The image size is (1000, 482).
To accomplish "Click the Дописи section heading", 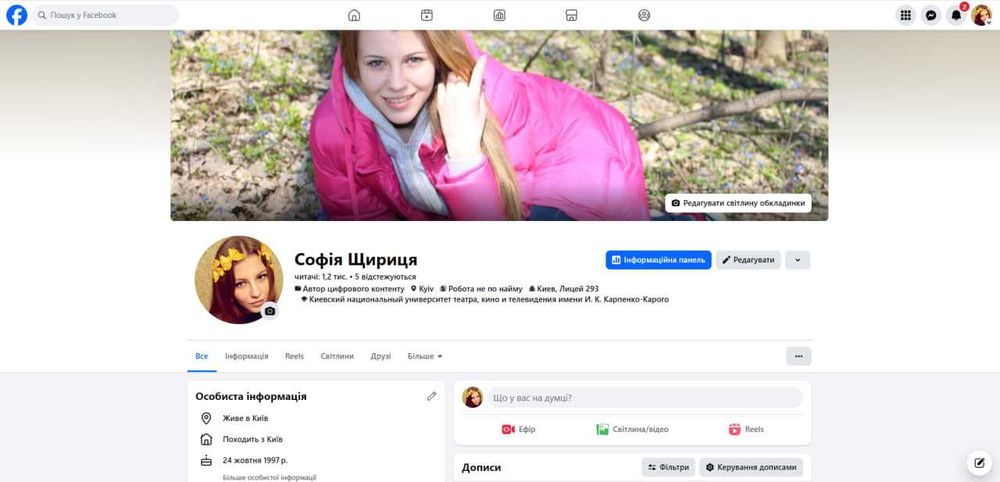I will click(x=482, y=467).
